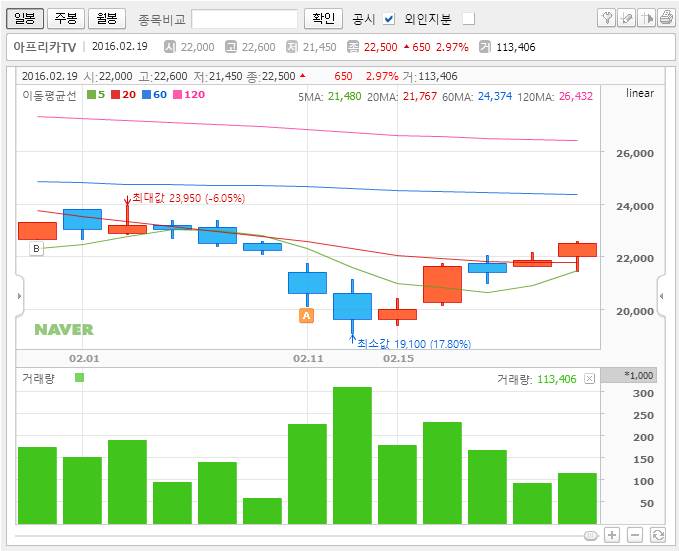Toggle the 60-day moving average legend
The width and height of the screenshot is (679, 551).
click(x=155, y=94)
